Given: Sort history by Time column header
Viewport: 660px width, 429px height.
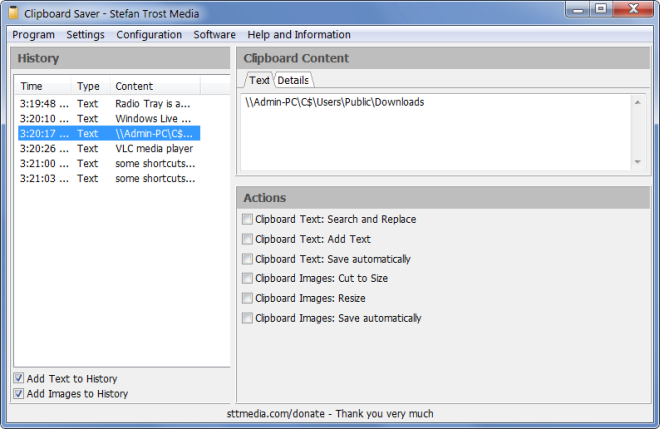Looking at the screenshot, I should point(43,86).
